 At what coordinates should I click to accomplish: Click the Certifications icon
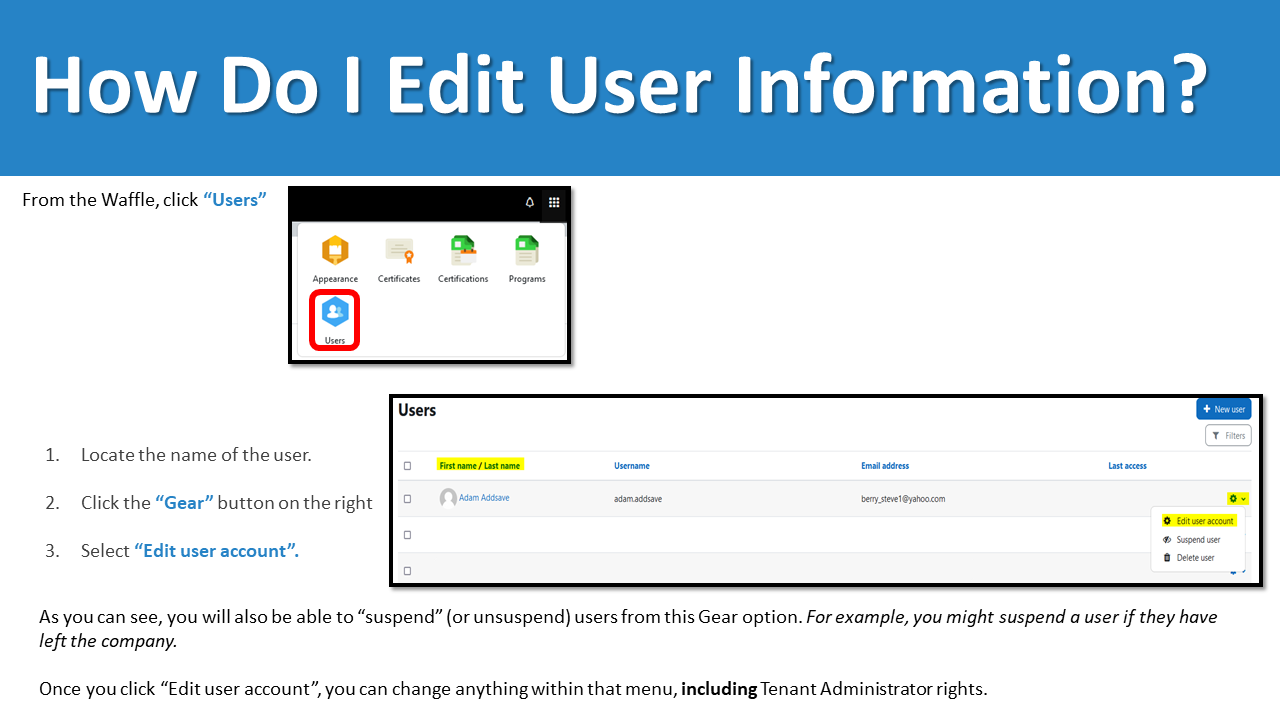click(463, 249)
